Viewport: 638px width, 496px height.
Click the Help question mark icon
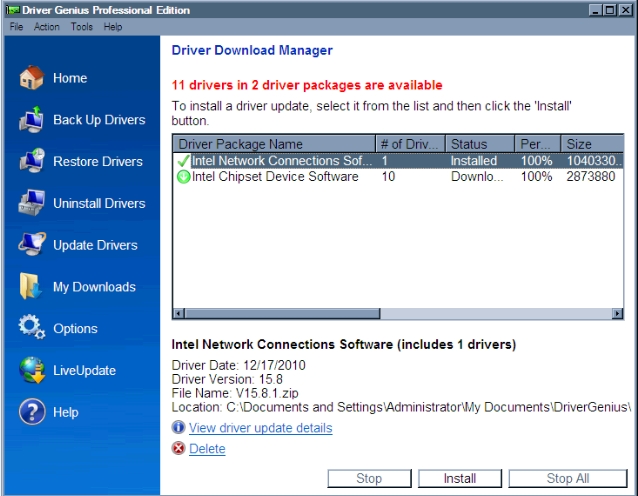[x=32, y=412]
